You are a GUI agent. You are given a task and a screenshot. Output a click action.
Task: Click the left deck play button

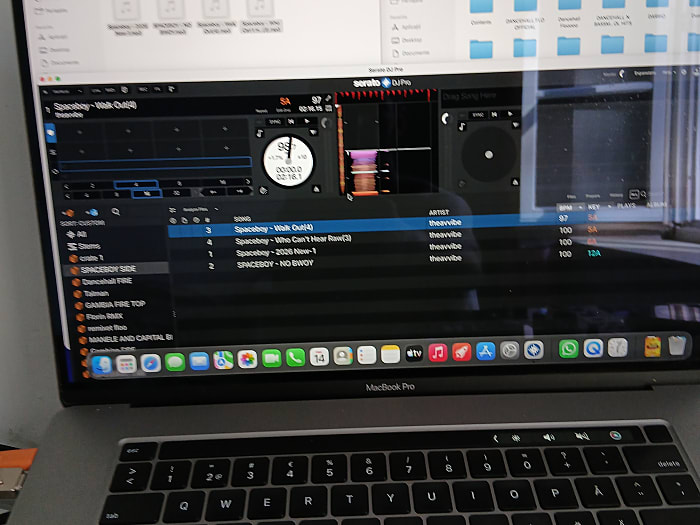pyautogui.click(x=307, y=121)
